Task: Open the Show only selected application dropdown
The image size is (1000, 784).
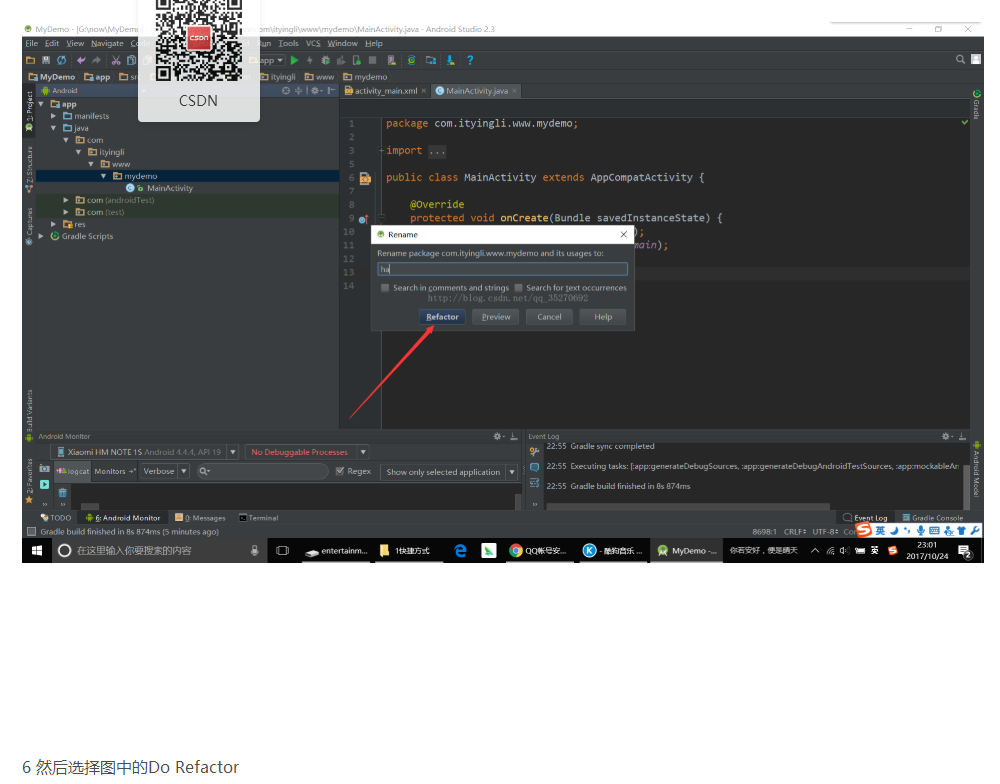Action: tap(449, 472)
